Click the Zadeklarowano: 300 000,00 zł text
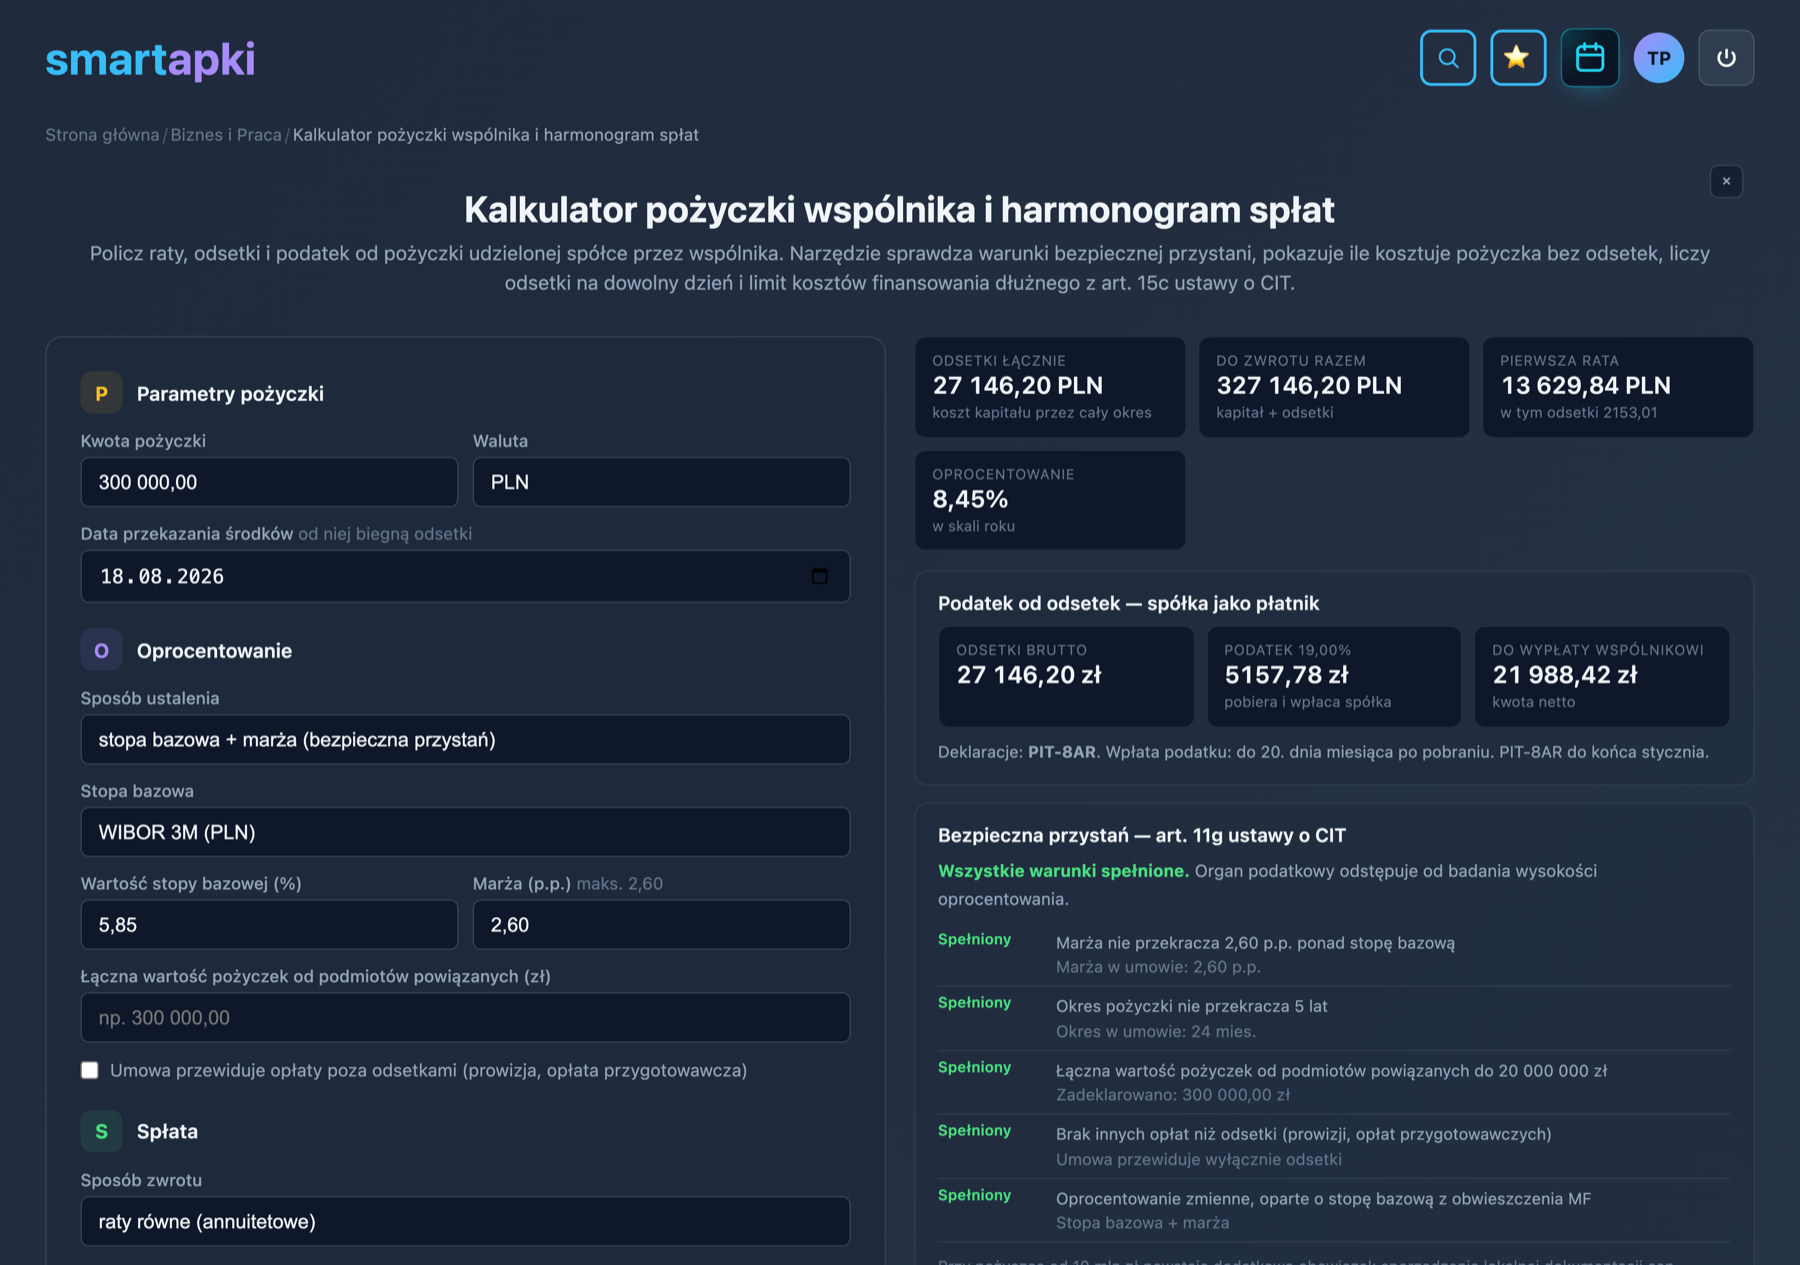This screenshot has width=1800, height=1265. click(x=1173, y=1095)
